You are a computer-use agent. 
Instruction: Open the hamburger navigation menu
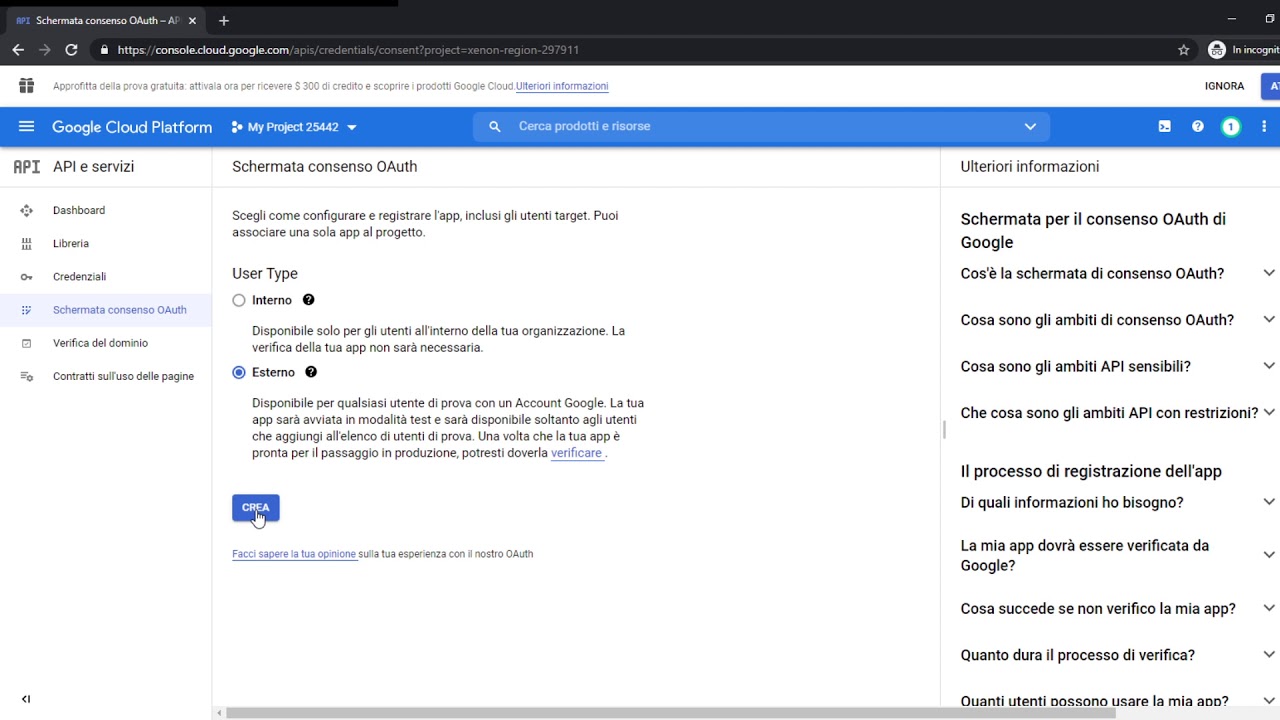coord(26,126)
